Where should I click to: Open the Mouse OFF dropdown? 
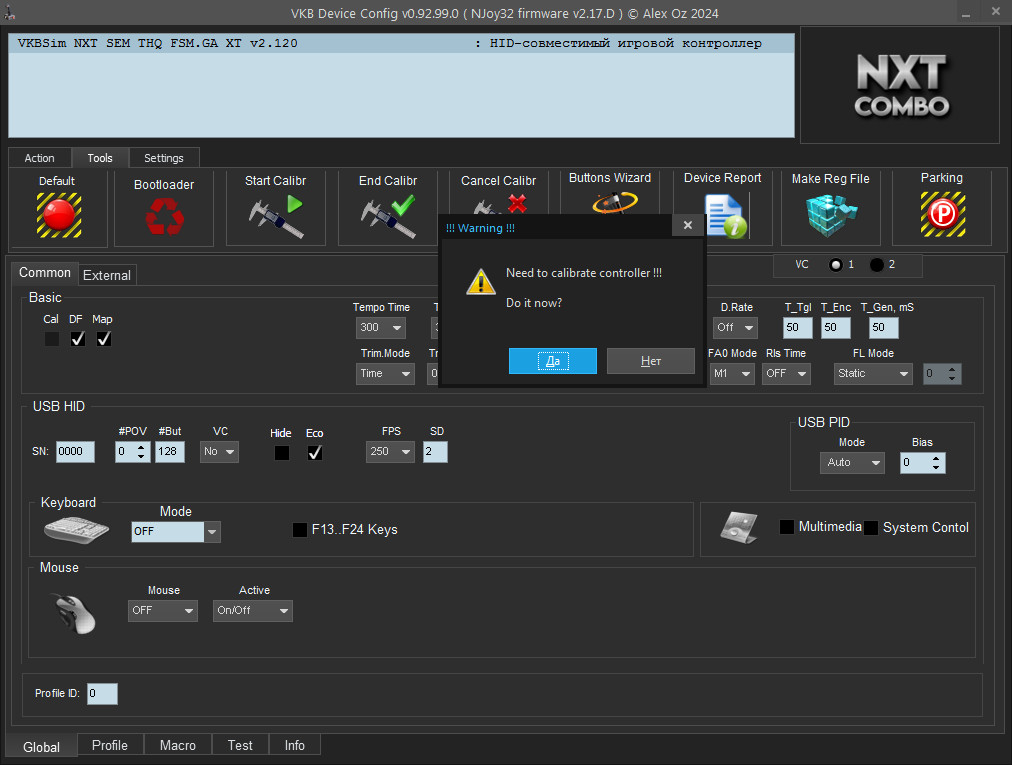(x=163, y=610)
